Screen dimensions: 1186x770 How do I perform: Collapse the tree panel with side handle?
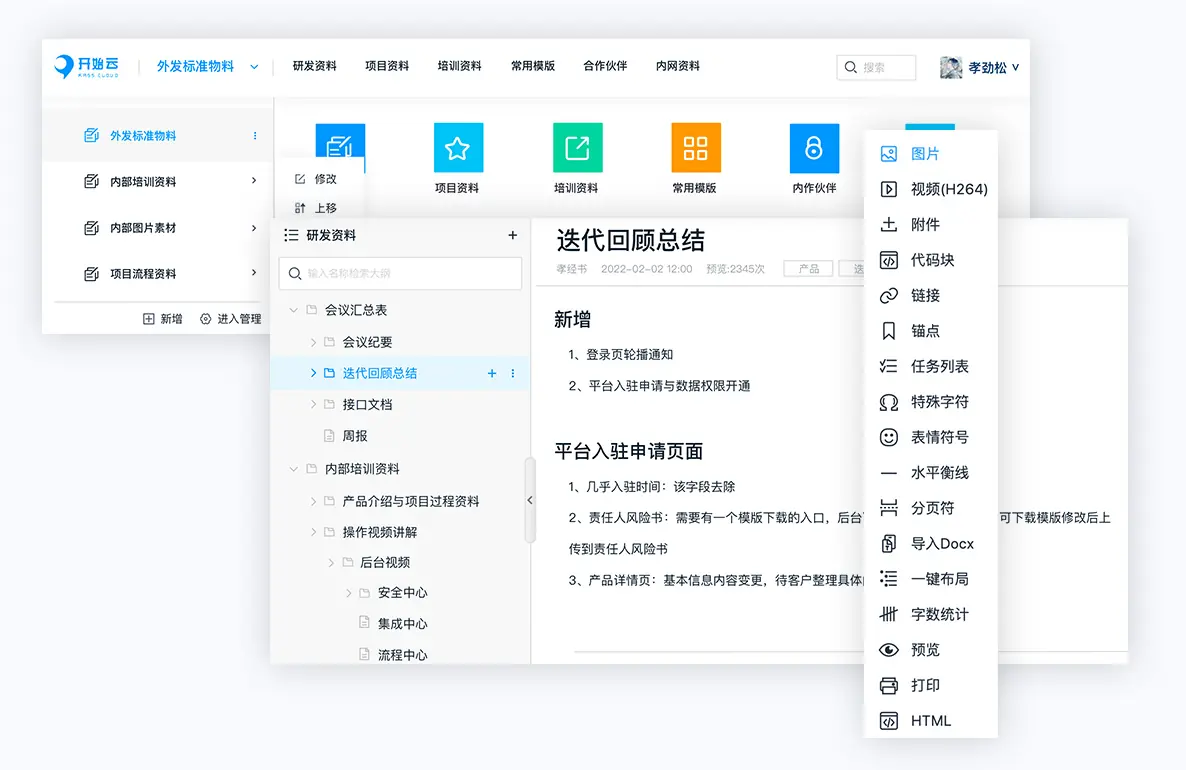529,500
